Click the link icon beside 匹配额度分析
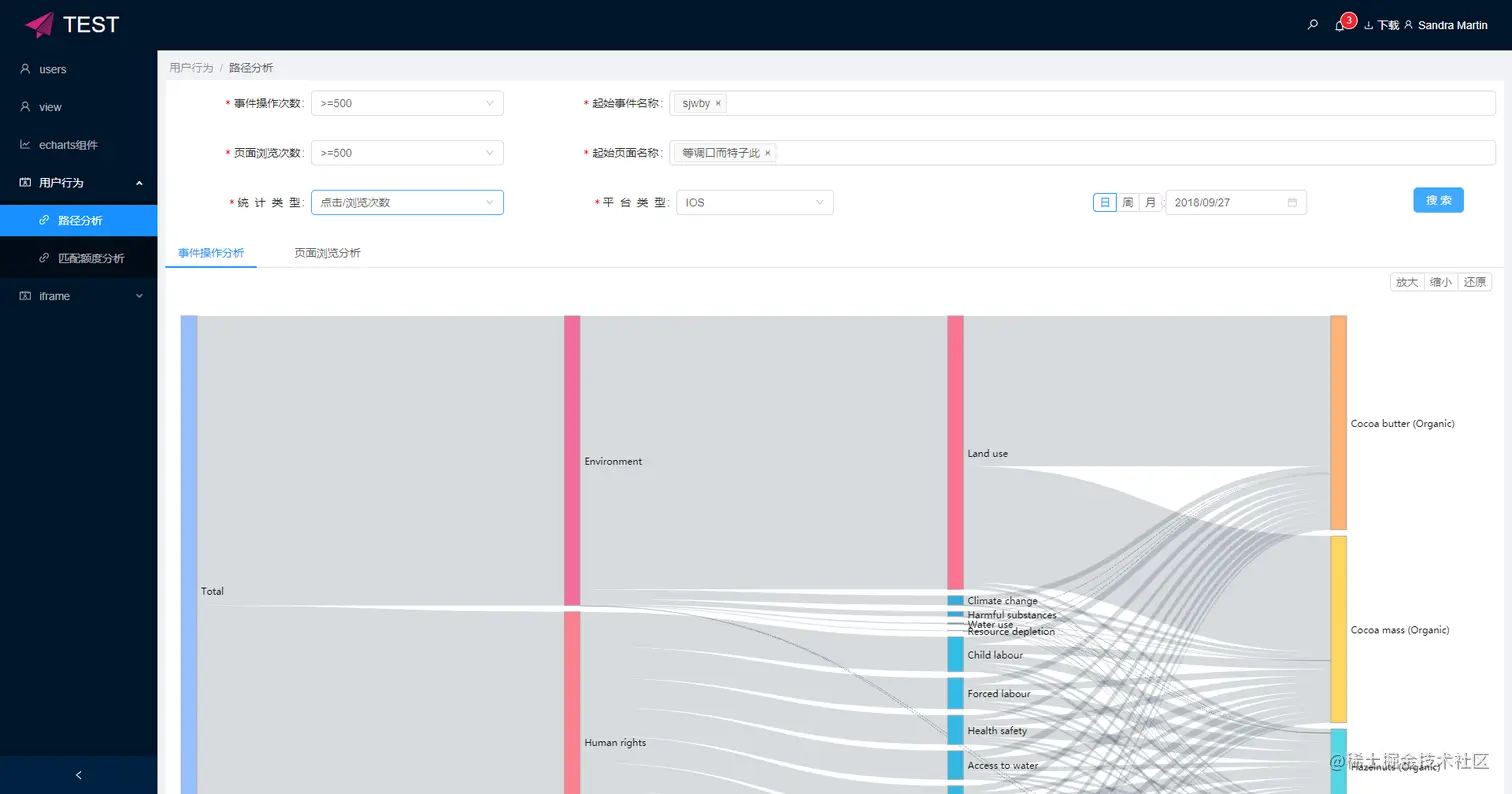The image size is (1512, 794). tap(44, 258)
